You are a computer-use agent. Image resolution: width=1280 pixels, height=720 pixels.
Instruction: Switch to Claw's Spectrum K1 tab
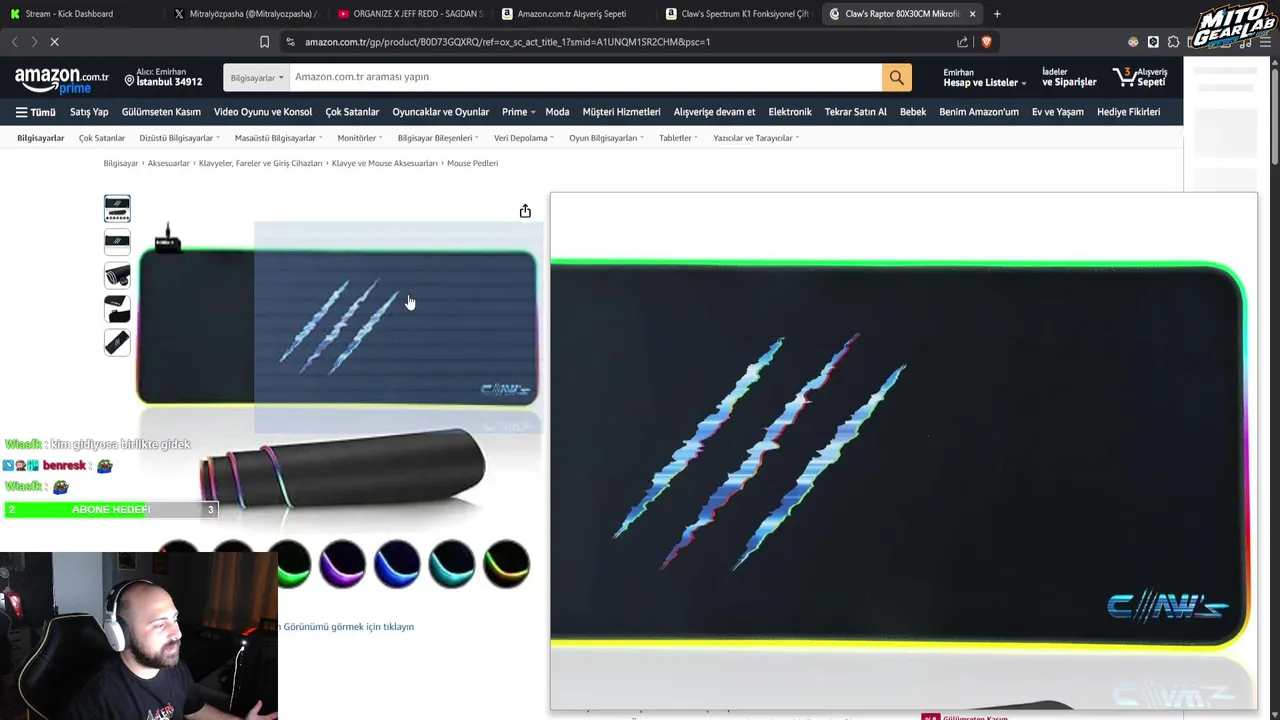click(738, 14)
